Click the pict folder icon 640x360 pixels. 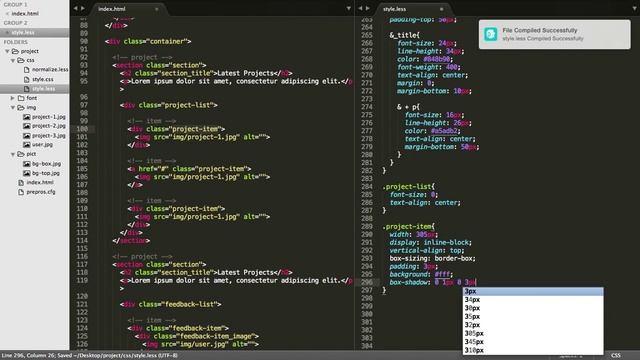(21, 154)
